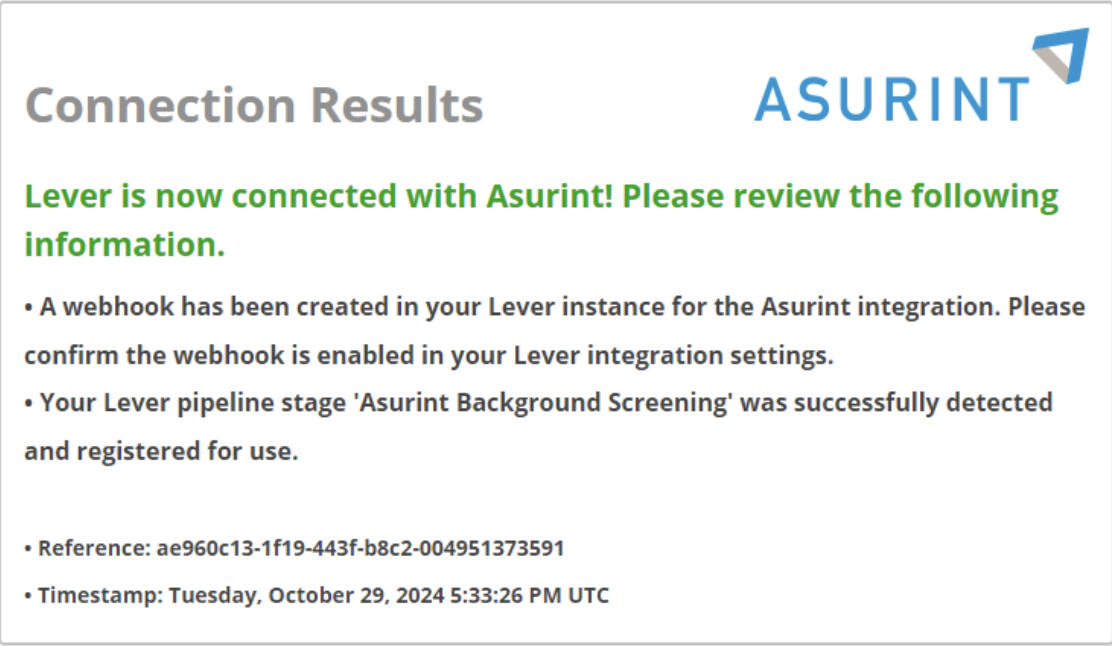The width and height of the screenshot is (1112, 646).
Task: Click the time 5:33:26 PM UTC
Action: (x=530, y=595)
